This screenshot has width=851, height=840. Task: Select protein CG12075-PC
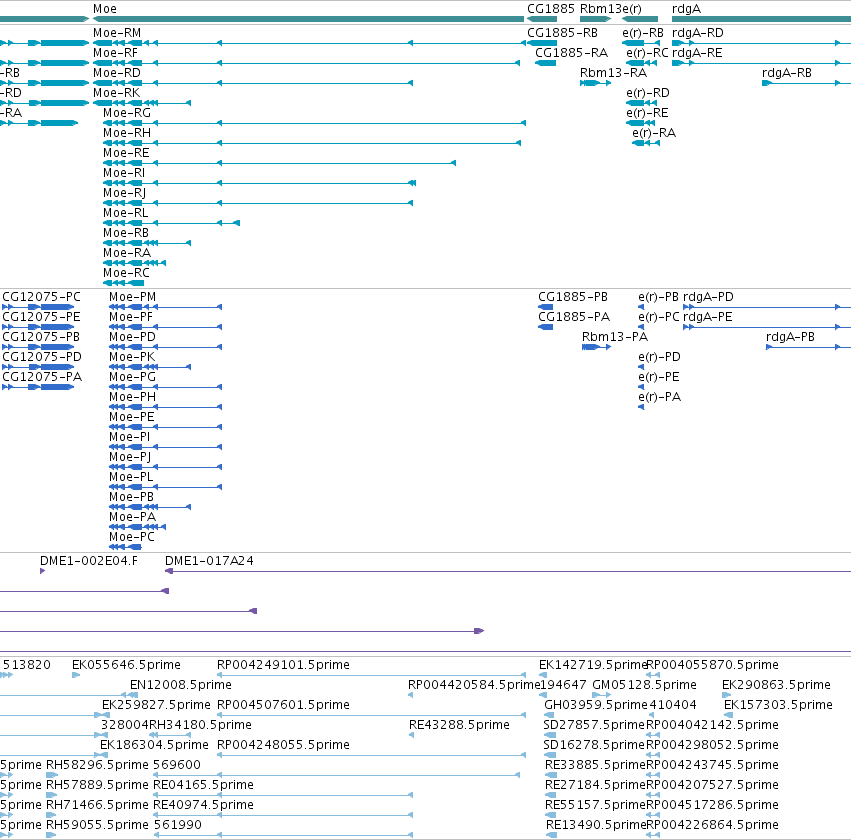41,297
